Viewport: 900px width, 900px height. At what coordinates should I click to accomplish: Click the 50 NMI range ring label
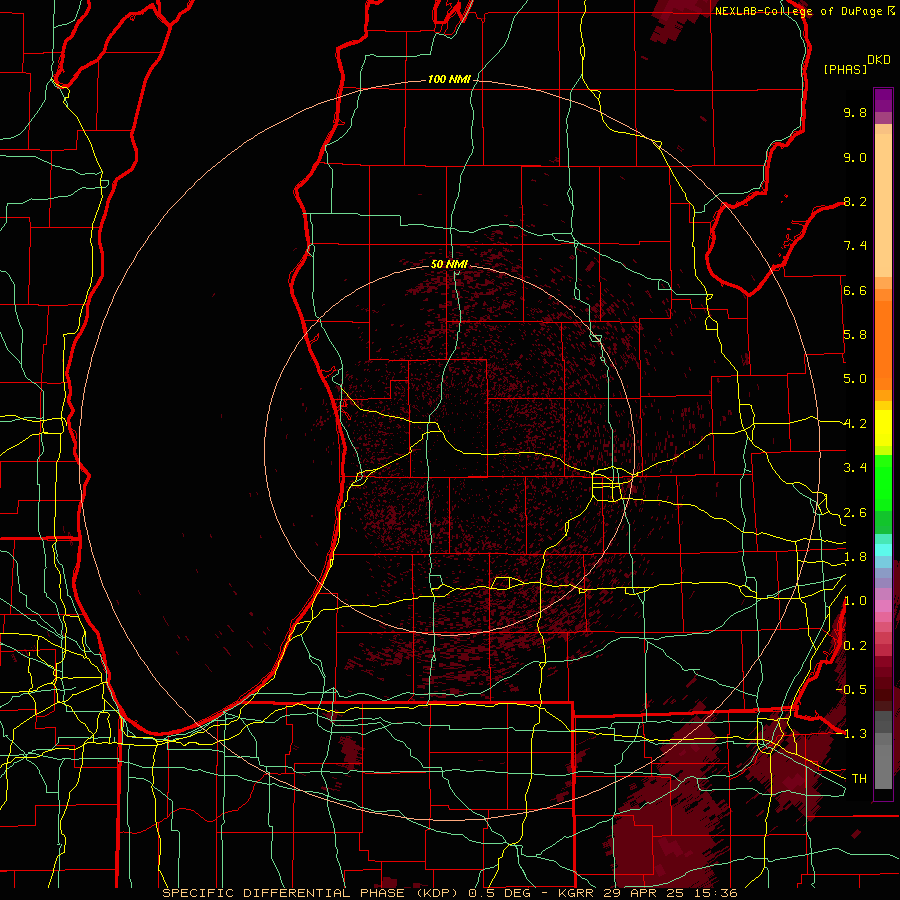(449, 264)
